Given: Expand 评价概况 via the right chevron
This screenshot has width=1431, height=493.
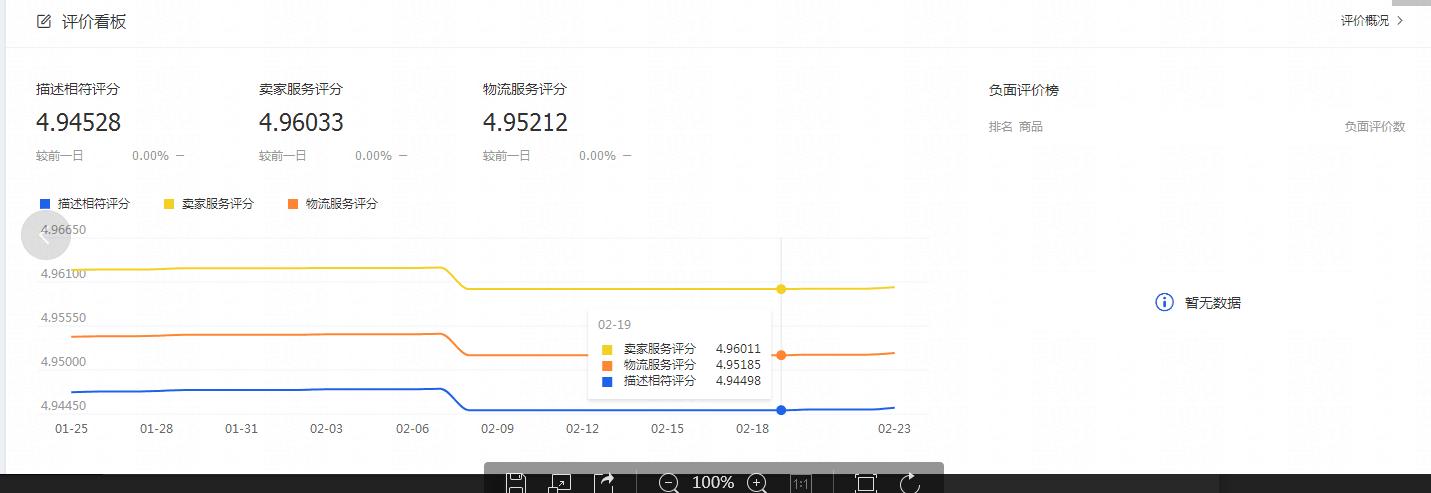Looking at the screenshot, I should [x=1400, y=20].
